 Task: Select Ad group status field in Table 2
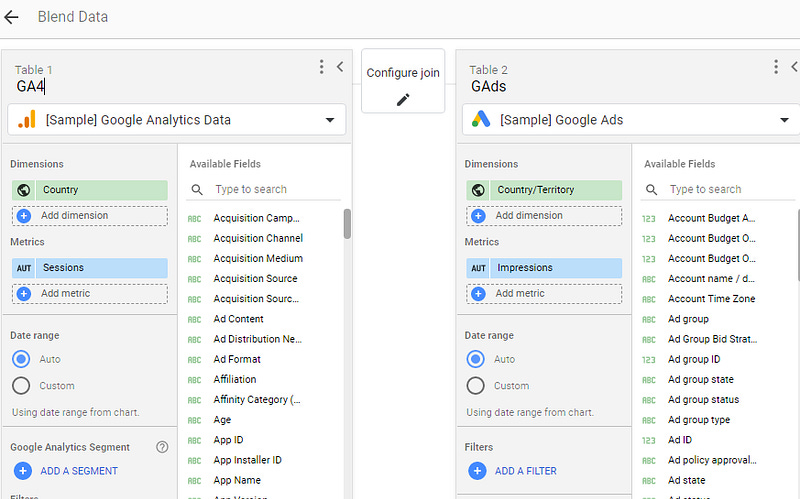[x=704, y=400]
